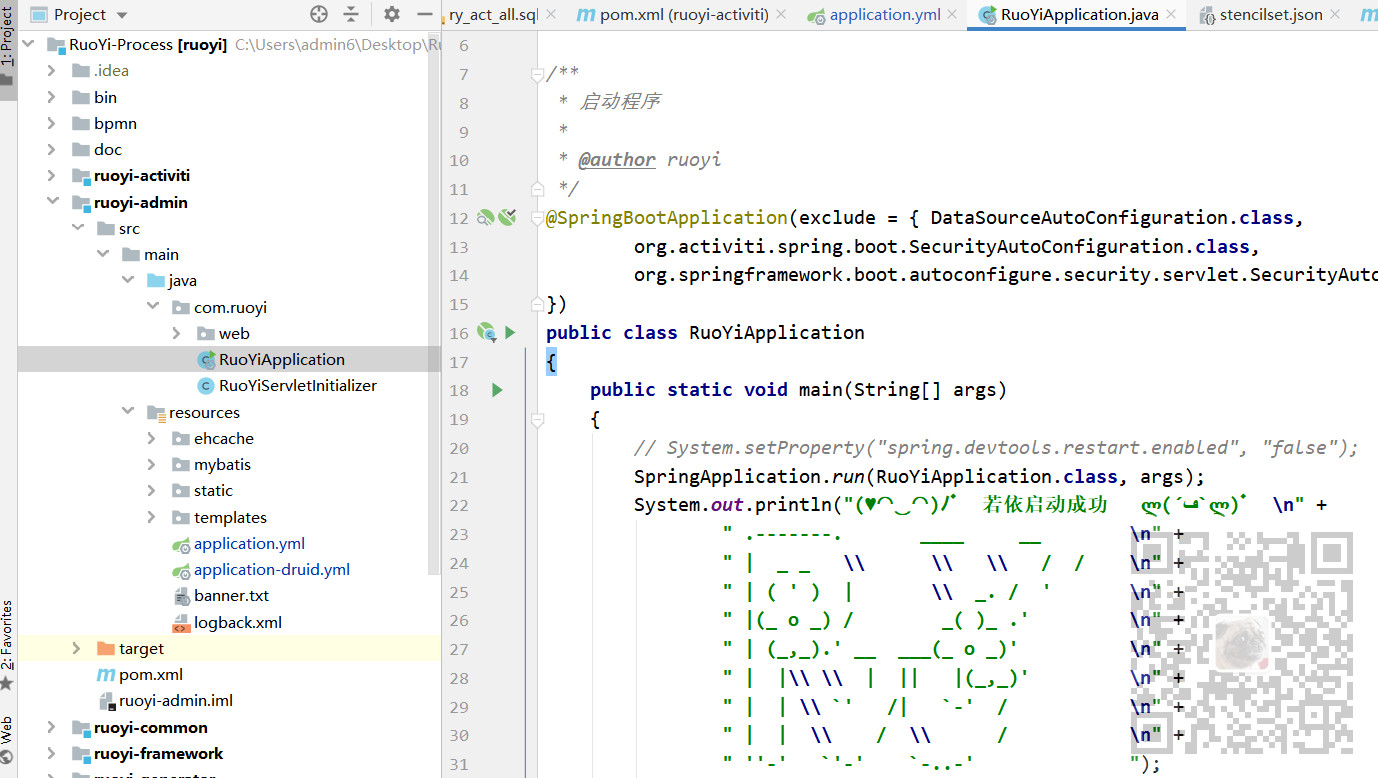Click the locate-in-project target icon
Screen dimensions: 1378x778
click(x=319, y=14)
